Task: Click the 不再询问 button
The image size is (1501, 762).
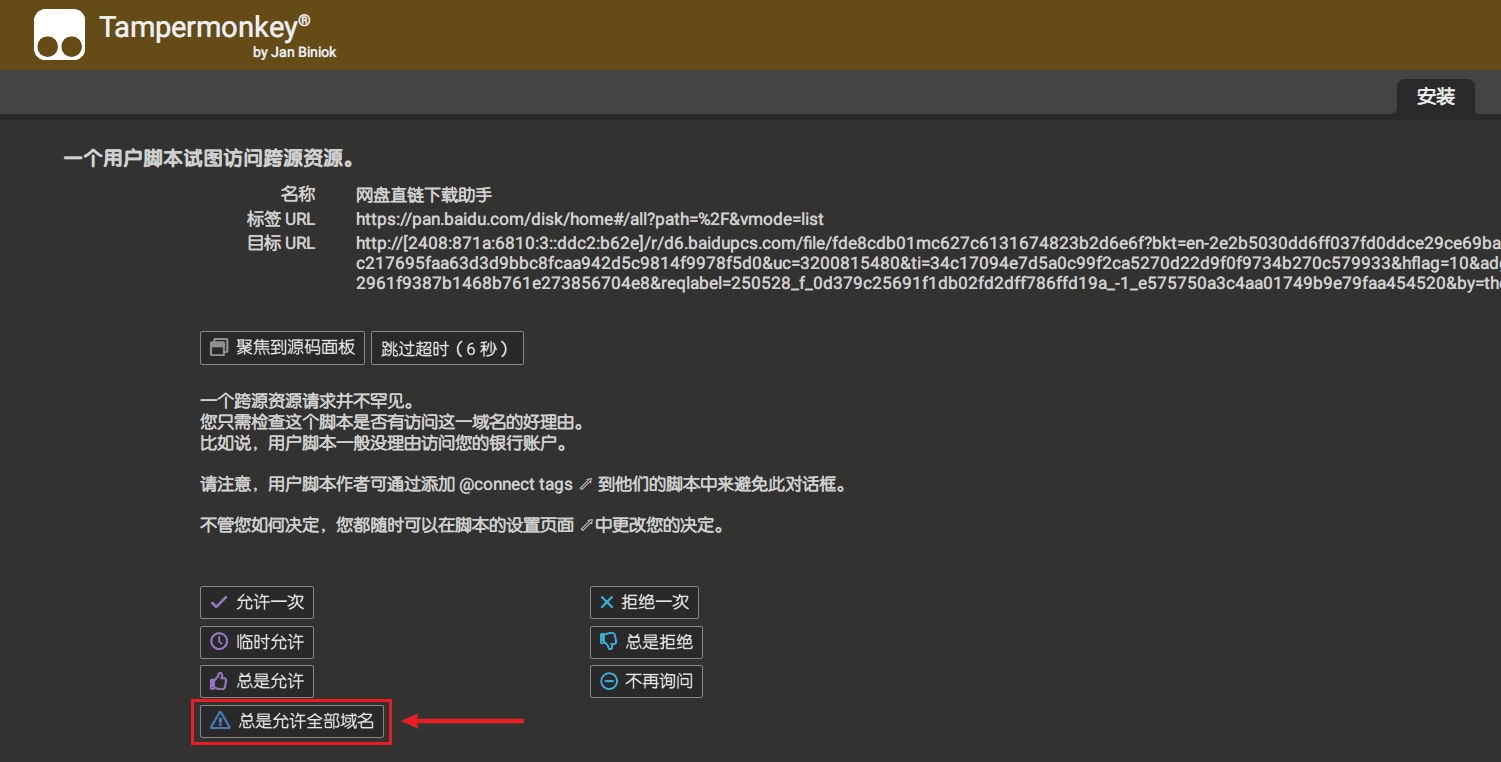Action: (647, 681)
